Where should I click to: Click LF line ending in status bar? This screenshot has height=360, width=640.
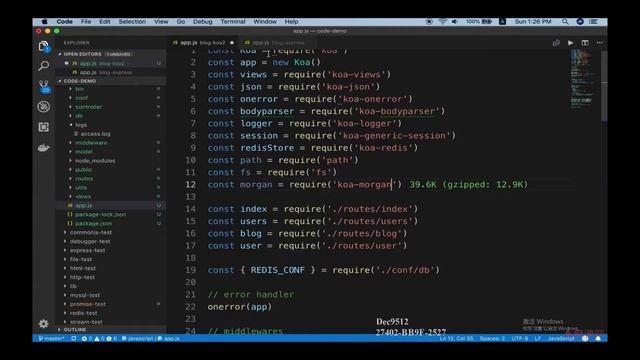click(x=538, y=338)
